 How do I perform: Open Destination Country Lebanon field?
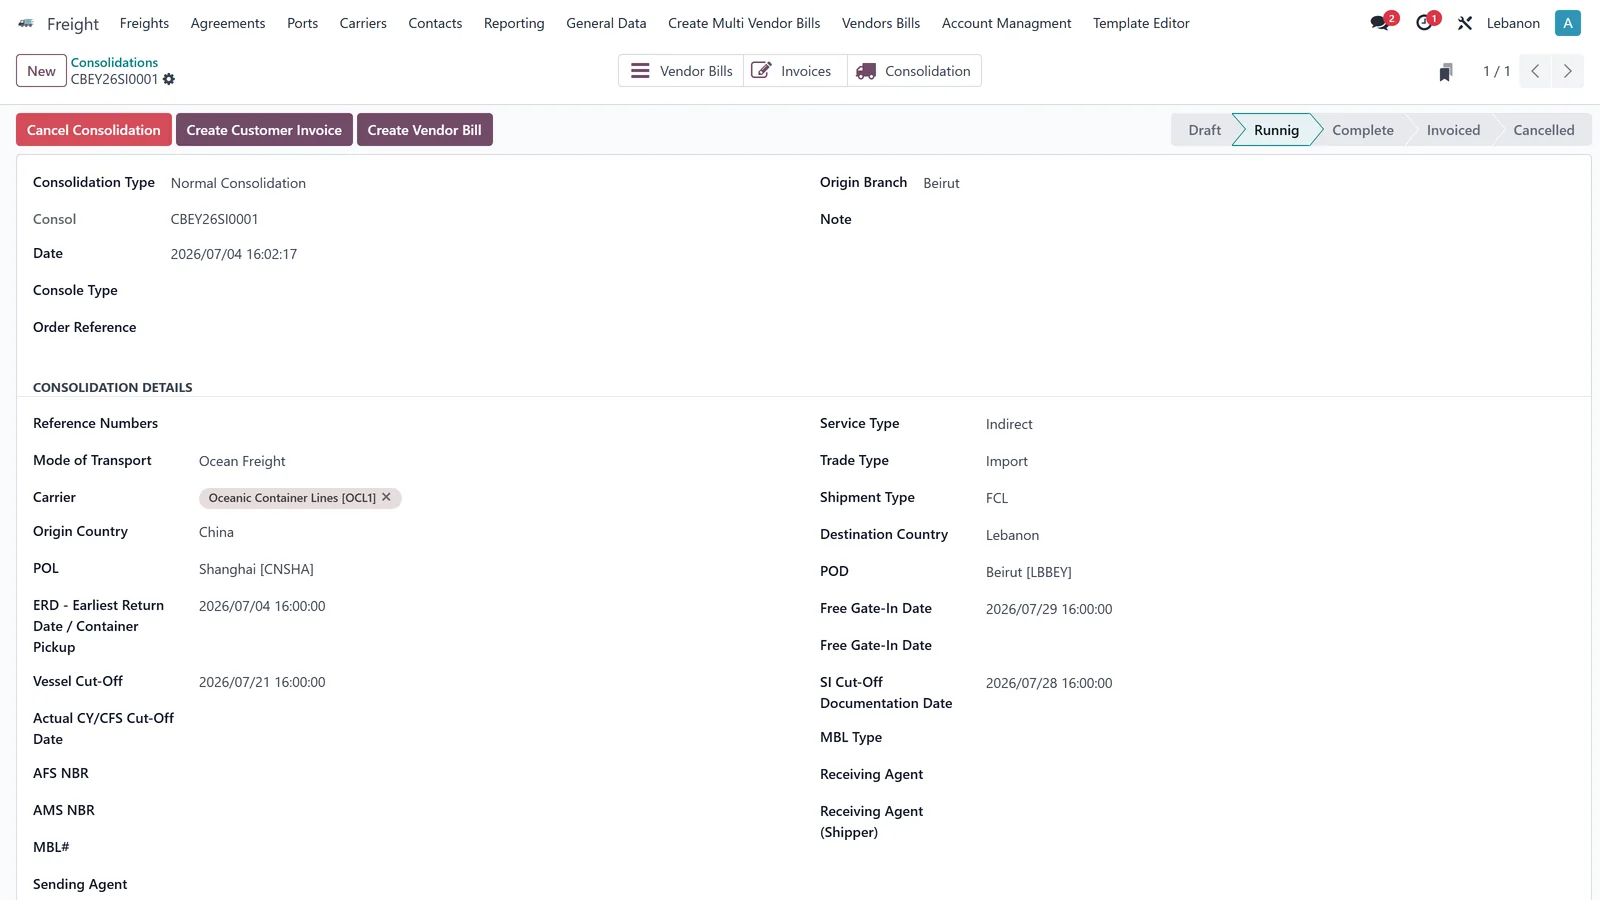point(1012,535)
